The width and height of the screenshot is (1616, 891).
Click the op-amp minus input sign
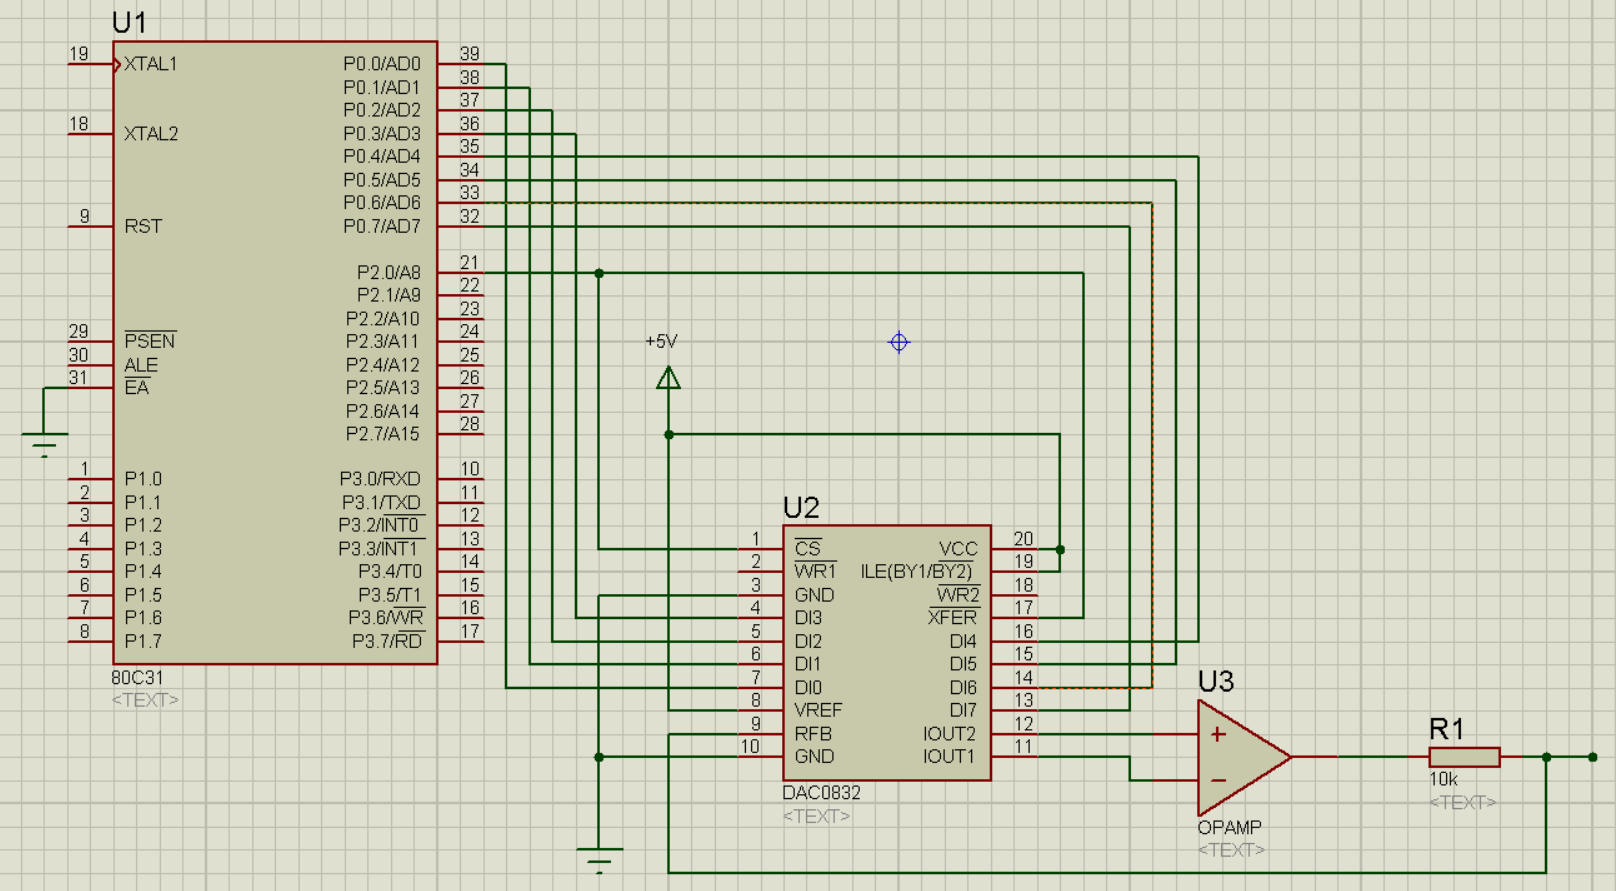1218,780
